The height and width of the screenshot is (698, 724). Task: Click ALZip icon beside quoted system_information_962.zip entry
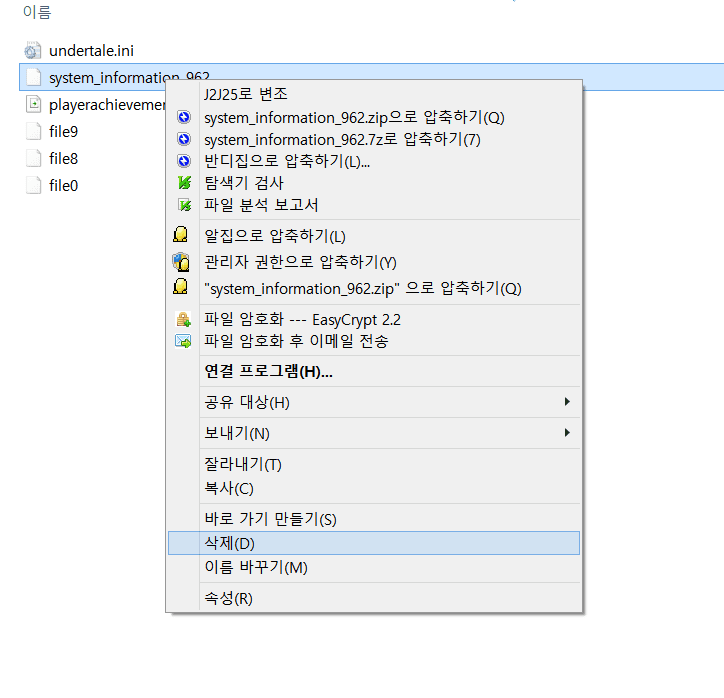181,287
